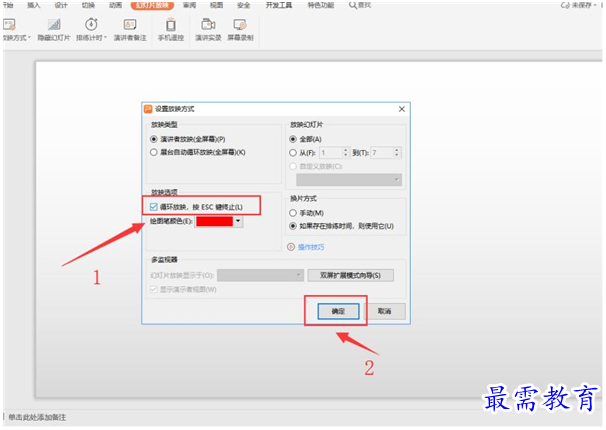Select 展台自动循环放映(全屏幕) radio button
This screenshot has height=430, width=606.
pos(154,152)
